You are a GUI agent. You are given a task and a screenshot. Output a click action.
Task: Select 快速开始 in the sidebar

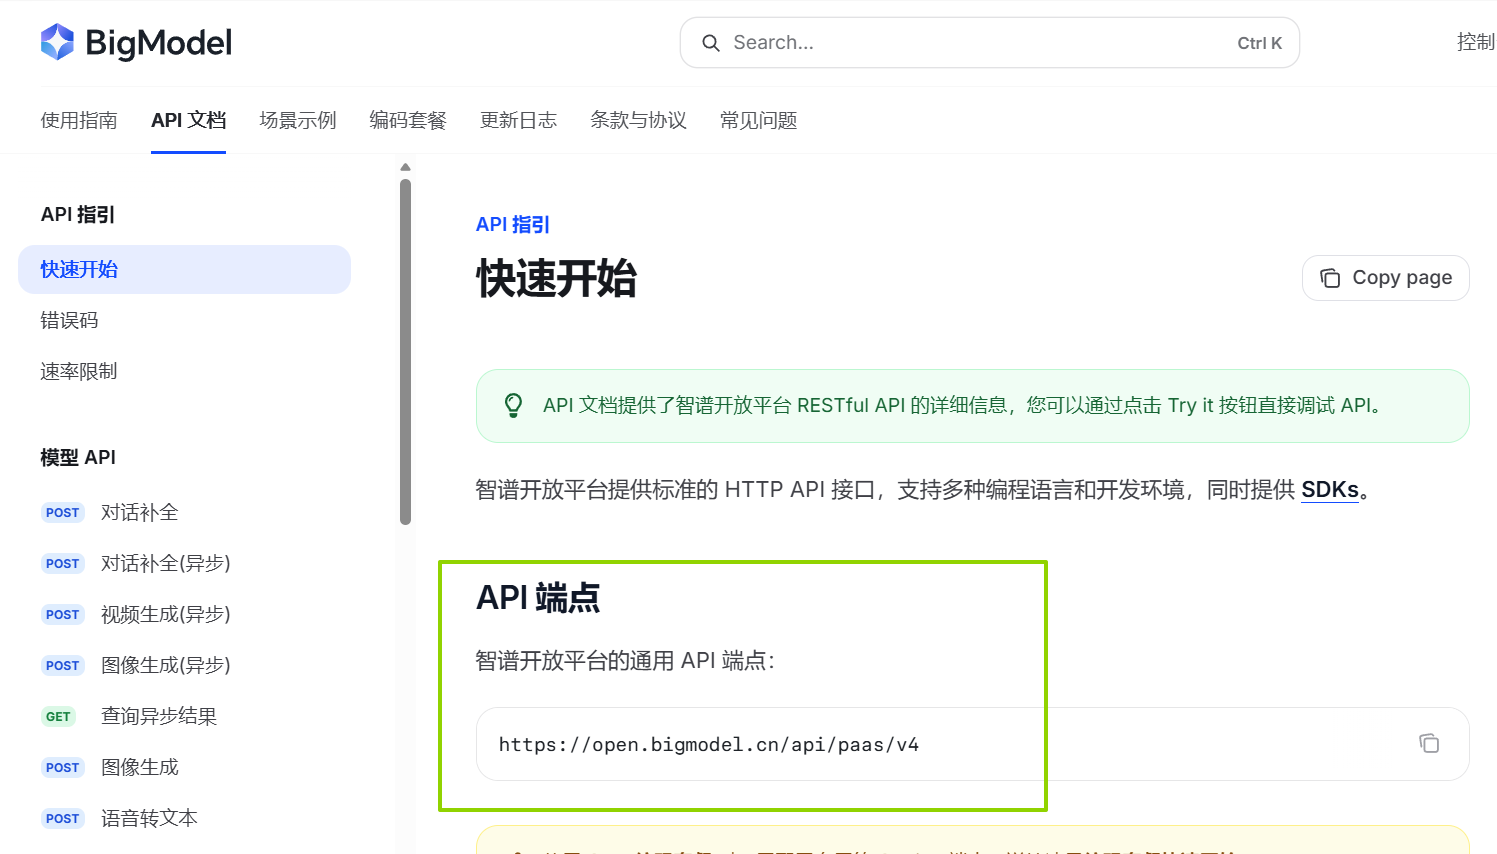point(184,269)
